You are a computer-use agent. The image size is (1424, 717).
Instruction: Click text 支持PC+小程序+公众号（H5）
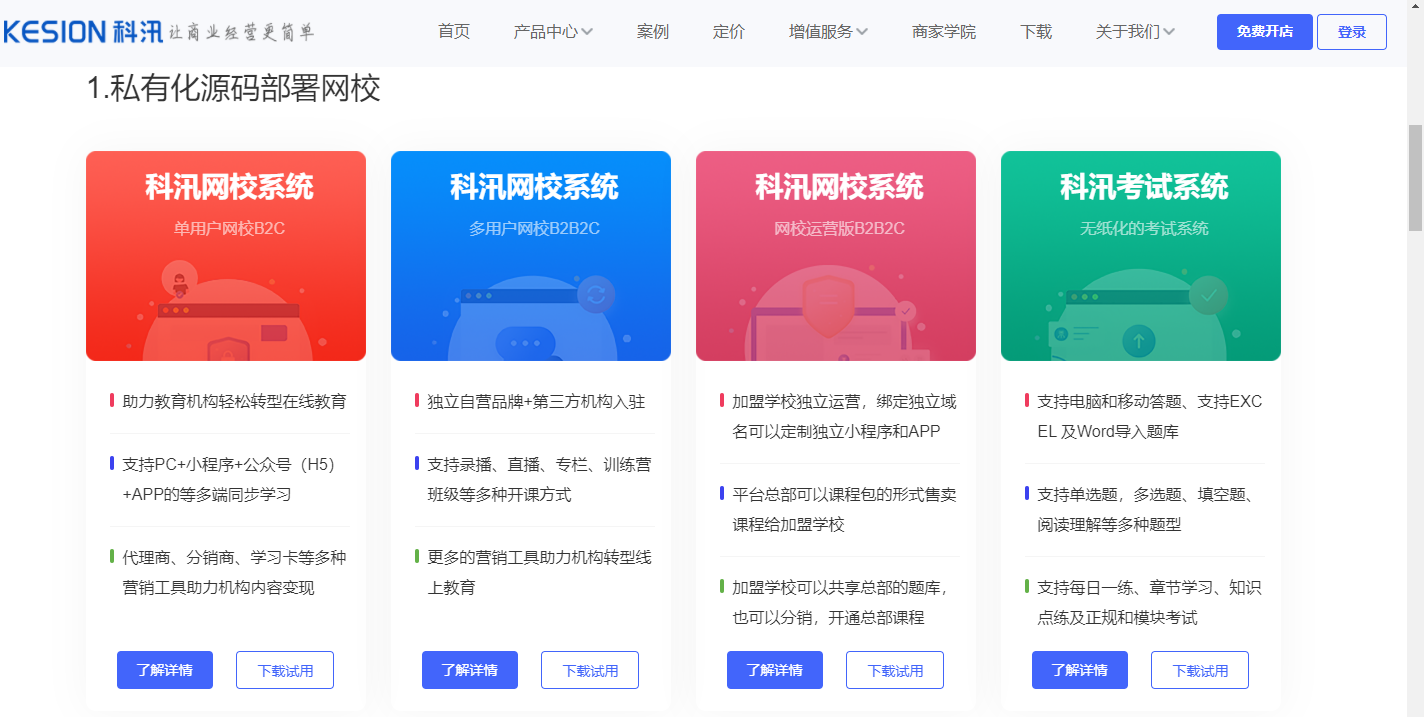pyautogui.click(x=232, y=464)
